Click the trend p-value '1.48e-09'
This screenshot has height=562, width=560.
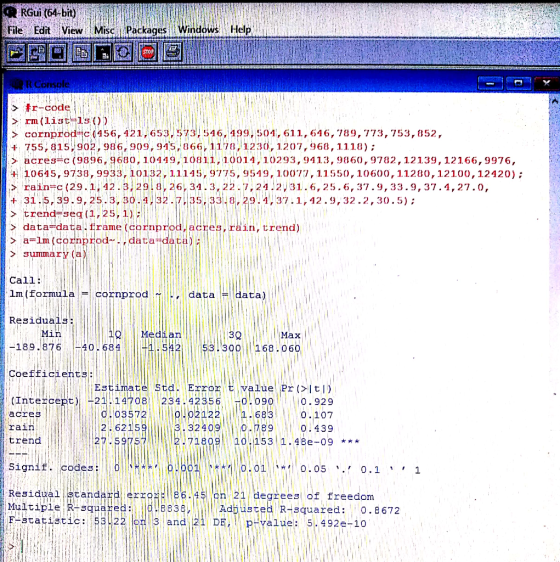pos(307,442)
